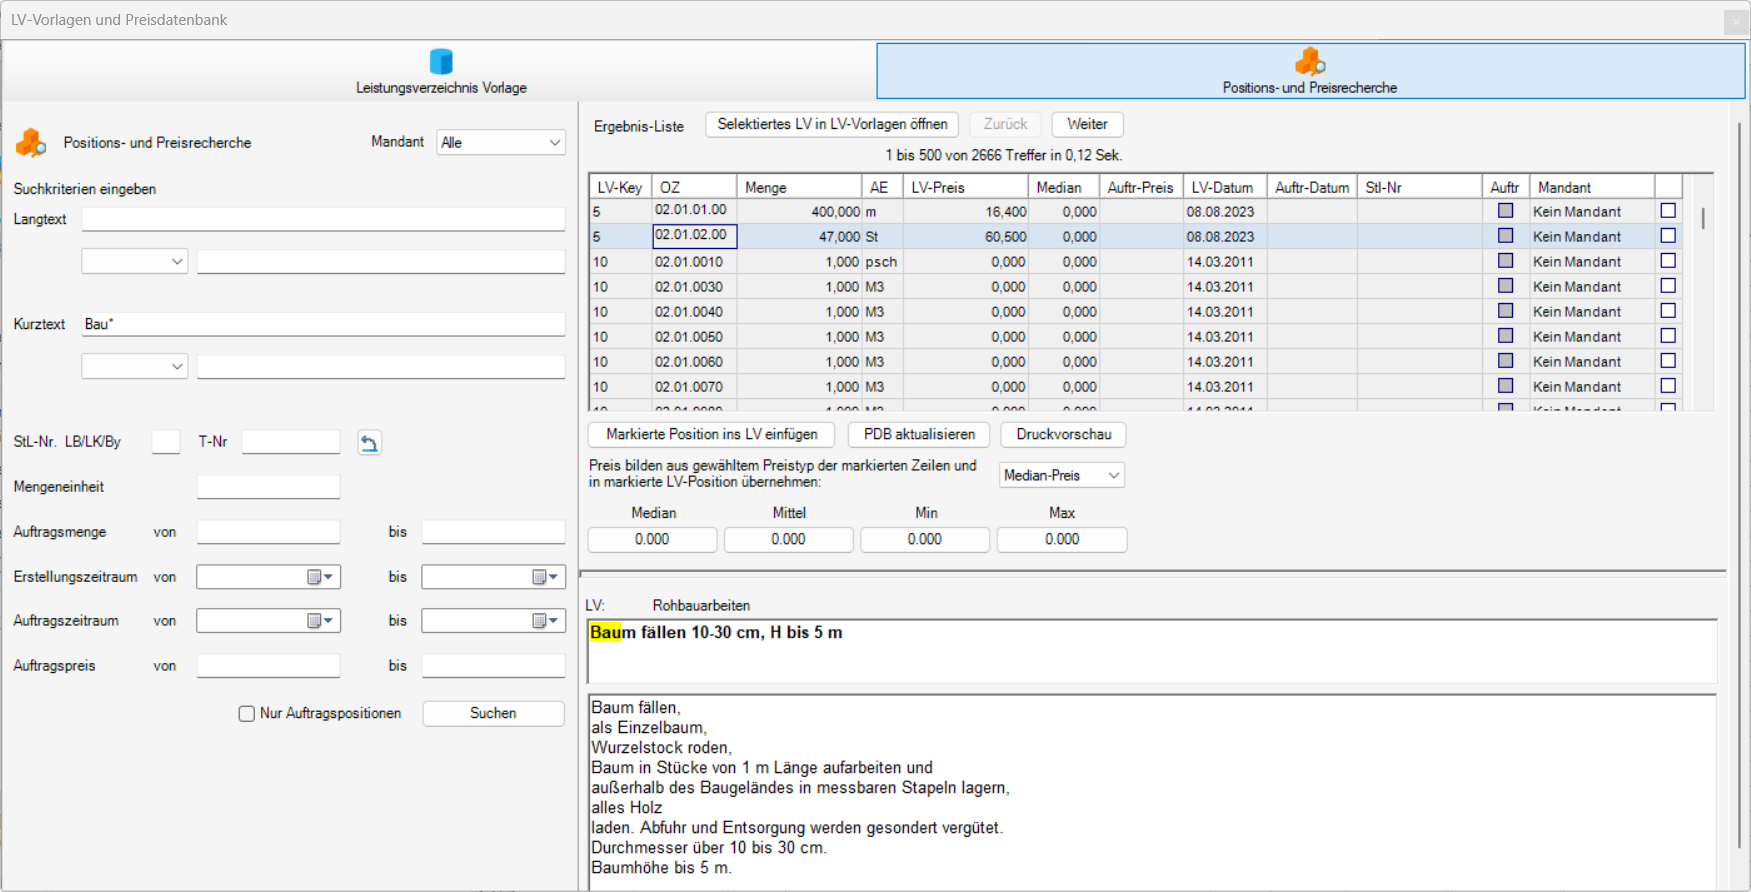Select result row with OZ 02.01.0040
Viewport: 1751px width, 892px height.
click(x=1135, y=312)
